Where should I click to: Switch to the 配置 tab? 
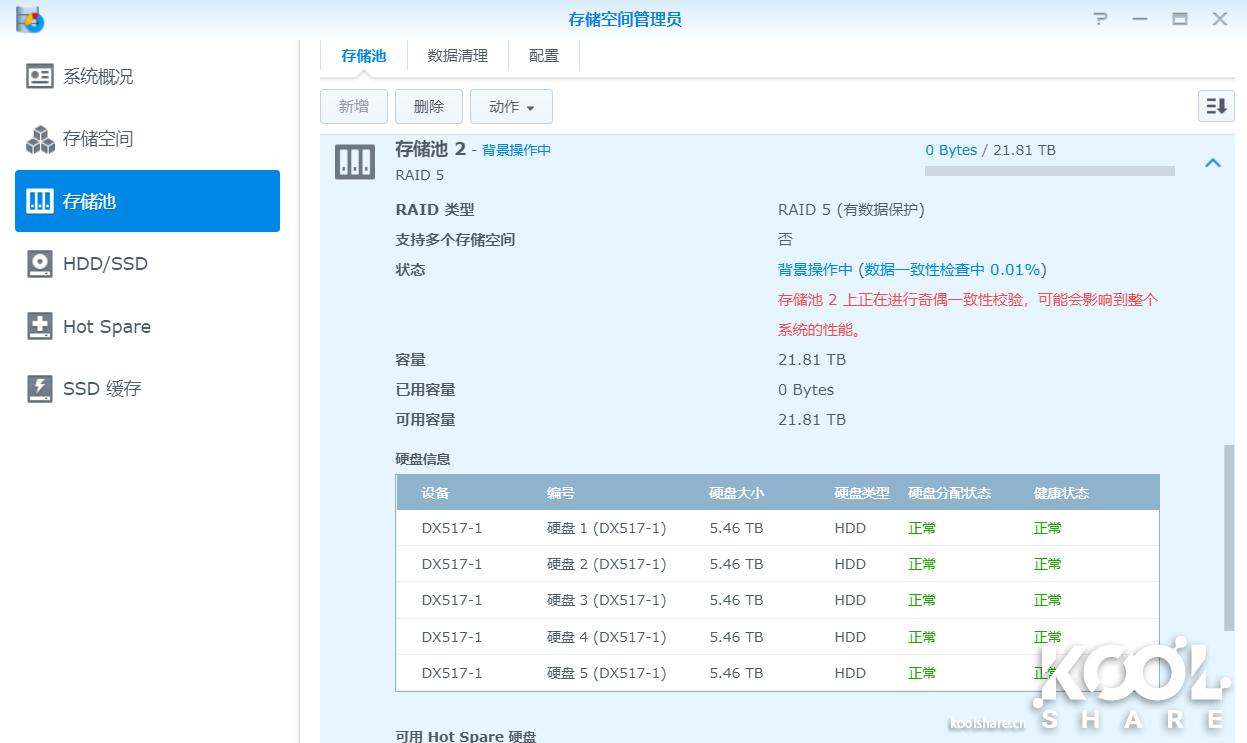(544, 56)
